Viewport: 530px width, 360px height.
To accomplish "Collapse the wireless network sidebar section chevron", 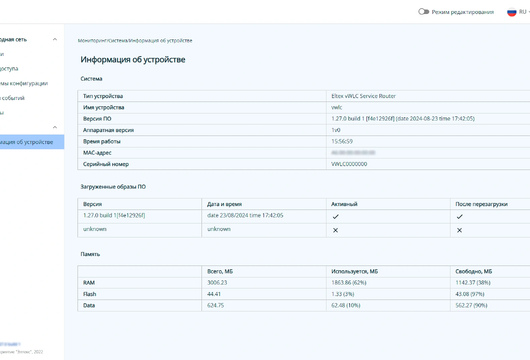I will 55,40.
